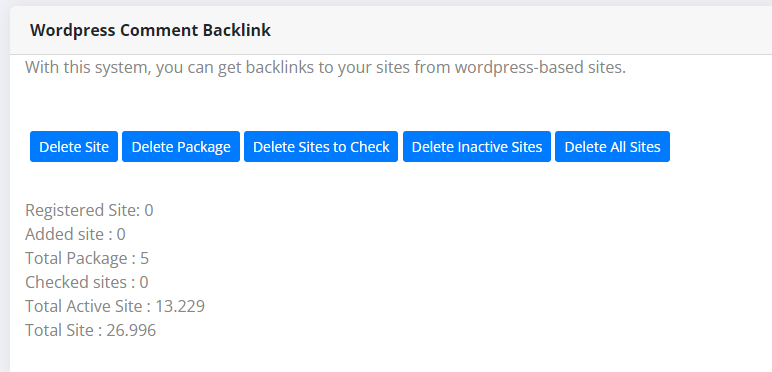
Task: Select the Delete Package button
Action: pos(181,147)
